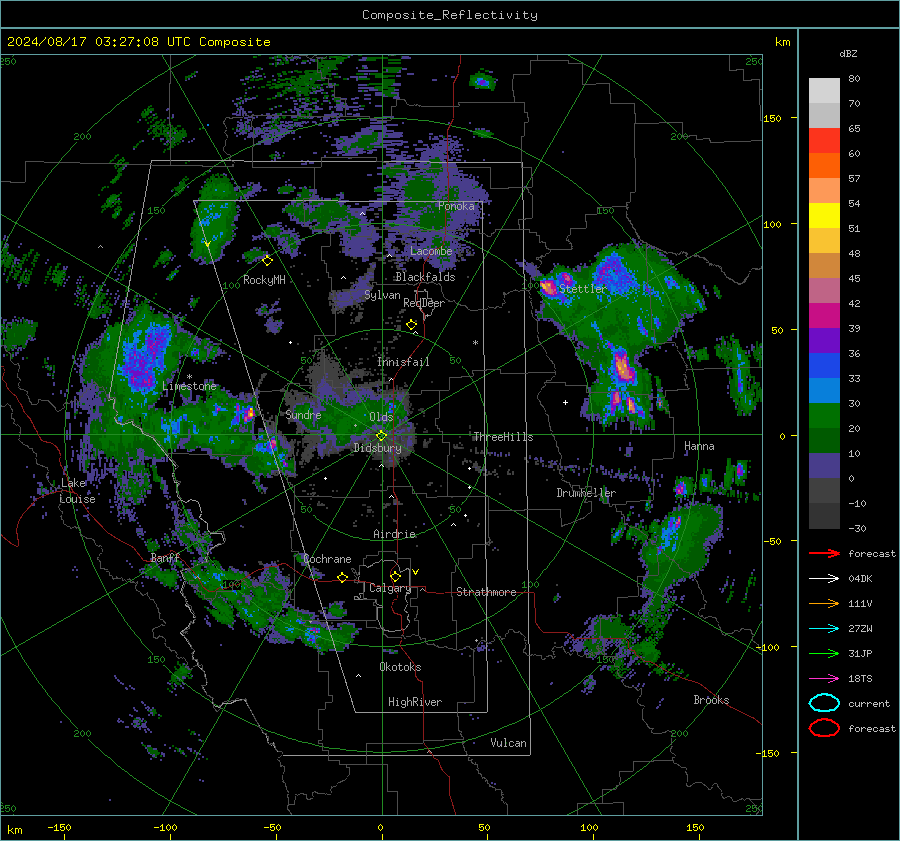Click the Drumheller city label

coord(586,493)
